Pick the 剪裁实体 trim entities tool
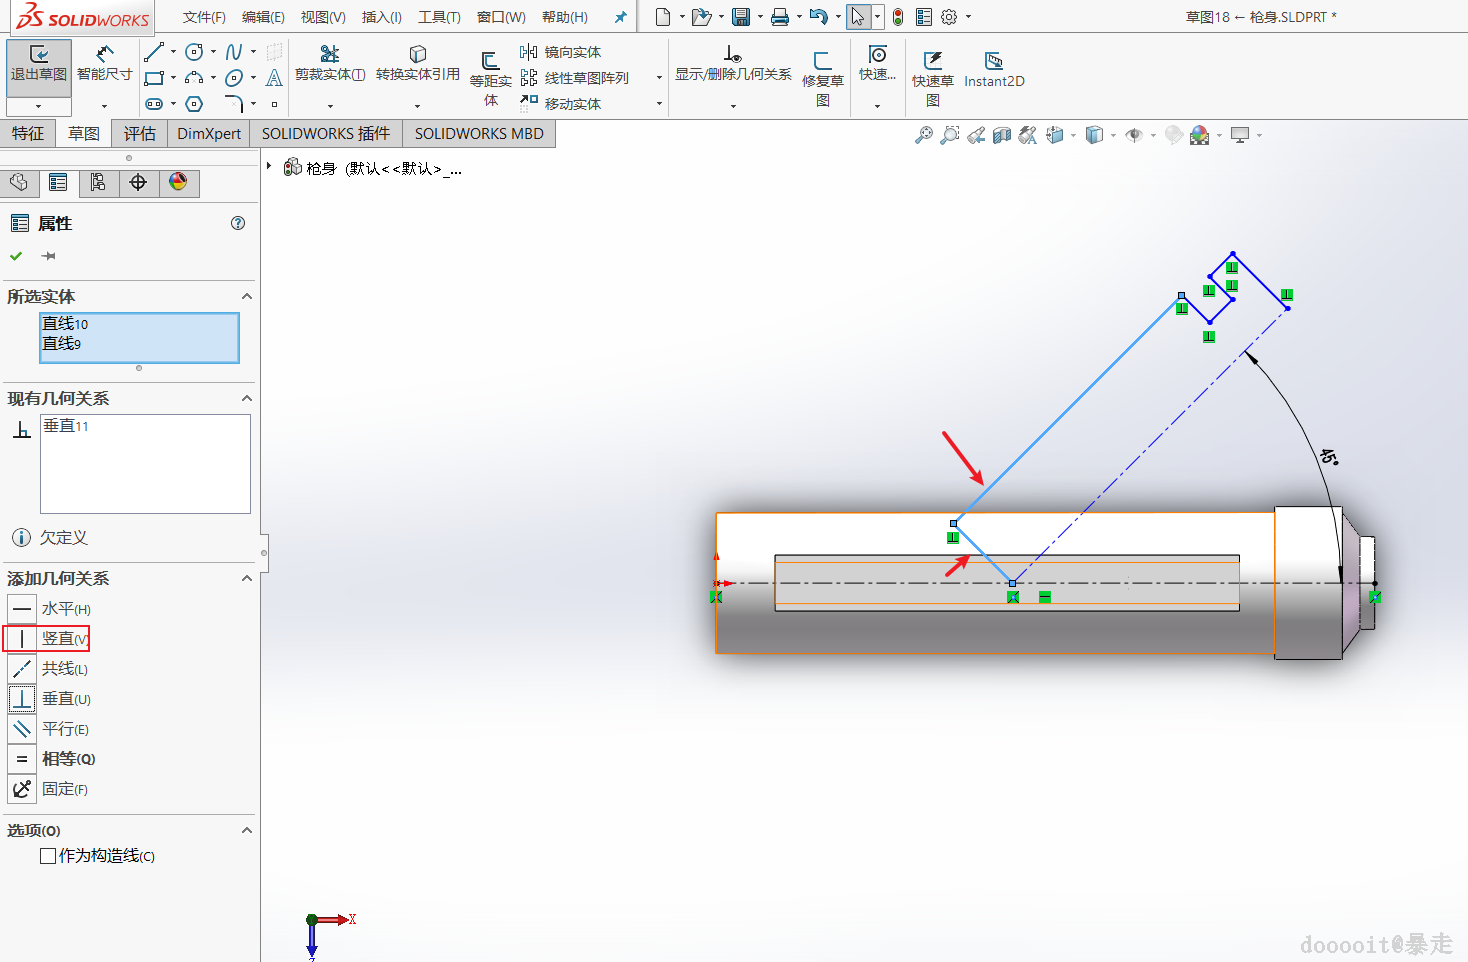The width and height of the screenshot is (1468, 962). click(x=329, y=55)
